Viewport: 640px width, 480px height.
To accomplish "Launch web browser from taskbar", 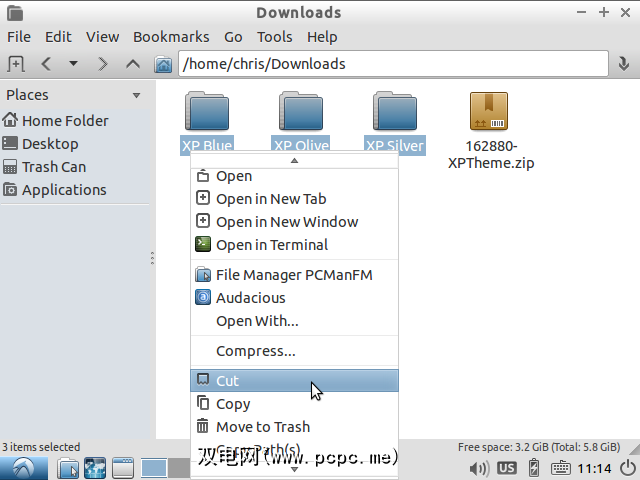I will pyautogui.click(x=95, y=468).
